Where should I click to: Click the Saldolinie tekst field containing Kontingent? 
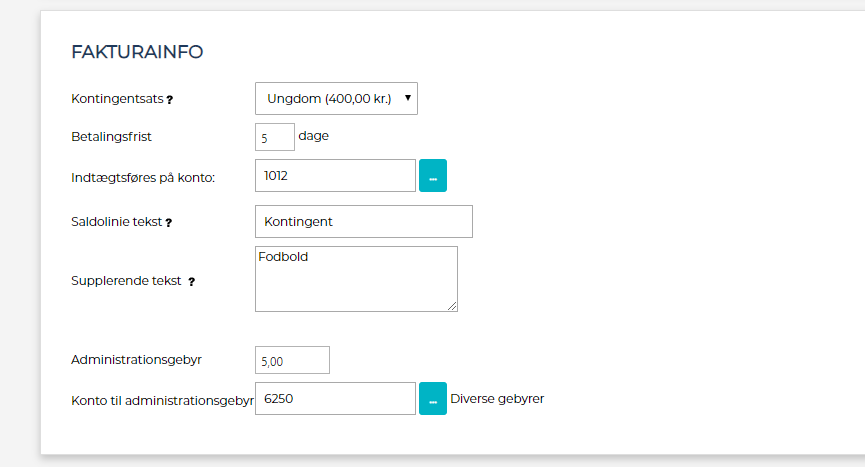[363, 221]
